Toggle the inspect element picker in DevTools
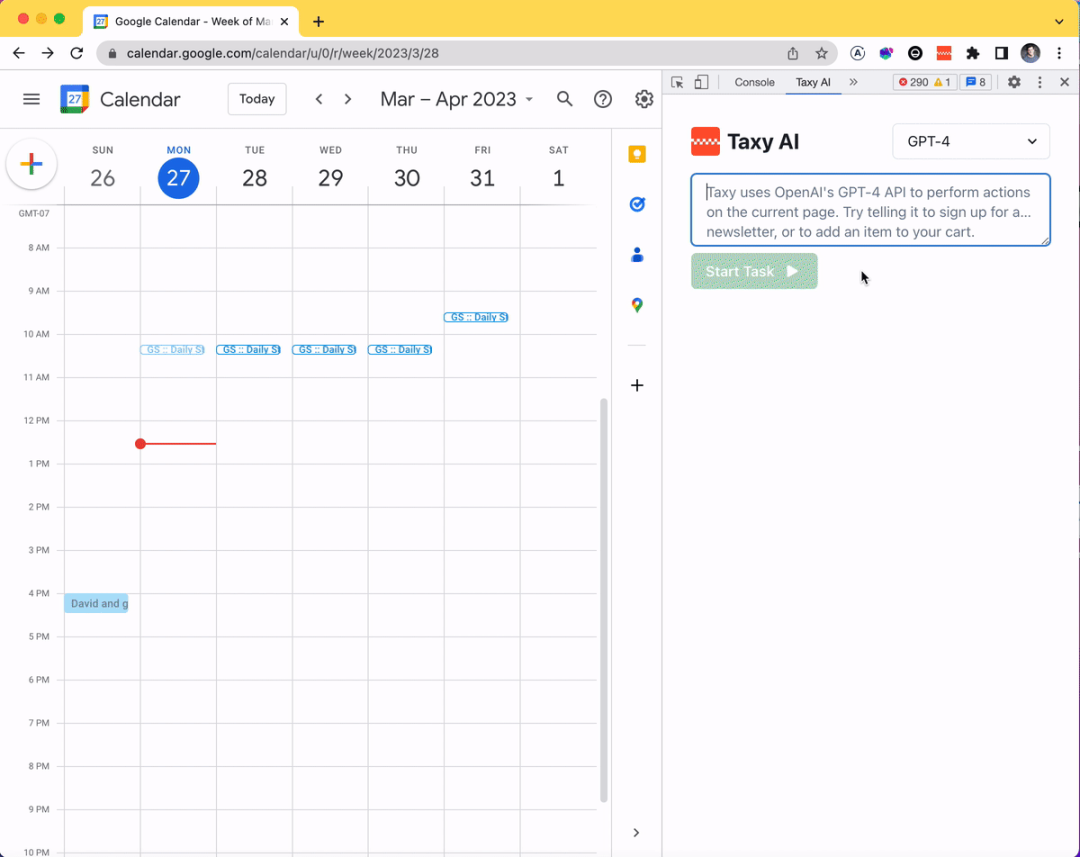 pos(676,82)
